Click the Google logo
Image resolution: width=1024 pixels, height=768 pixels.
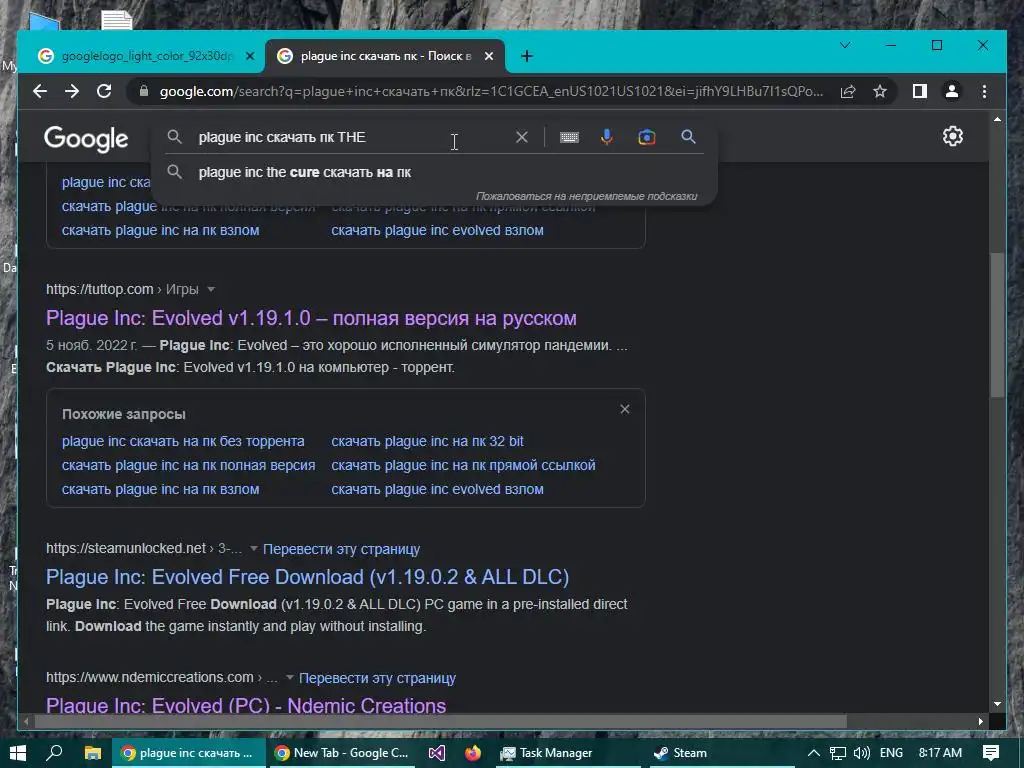tap(86, 138)
